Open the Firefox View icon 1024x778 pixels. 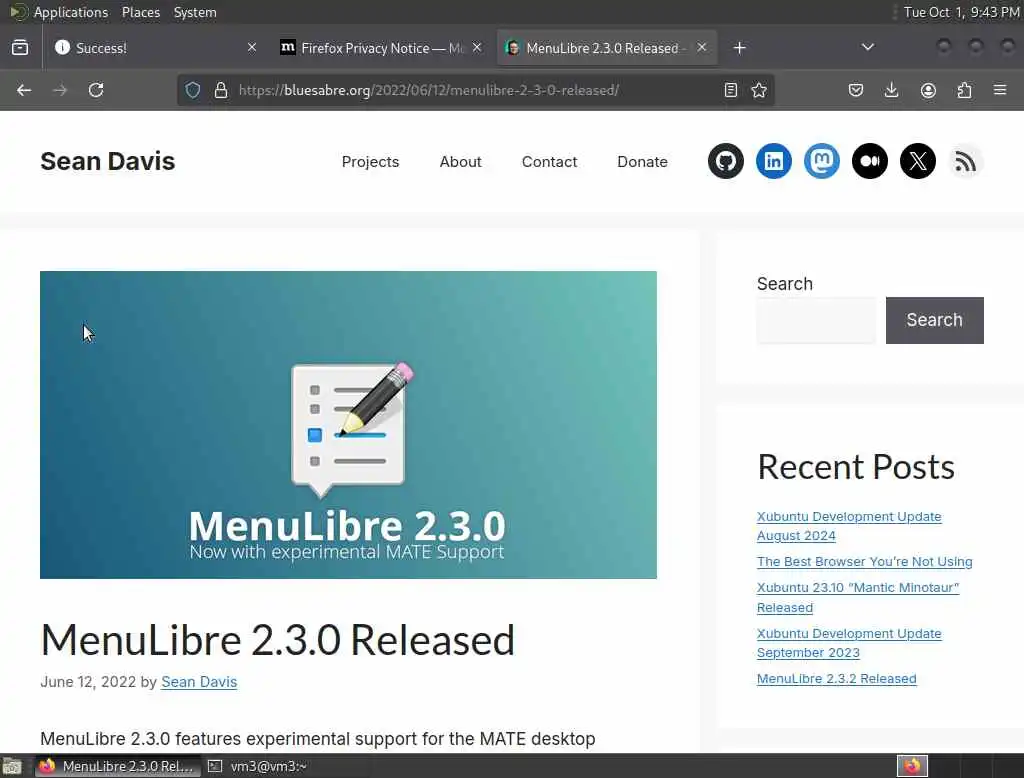[20, 48]
